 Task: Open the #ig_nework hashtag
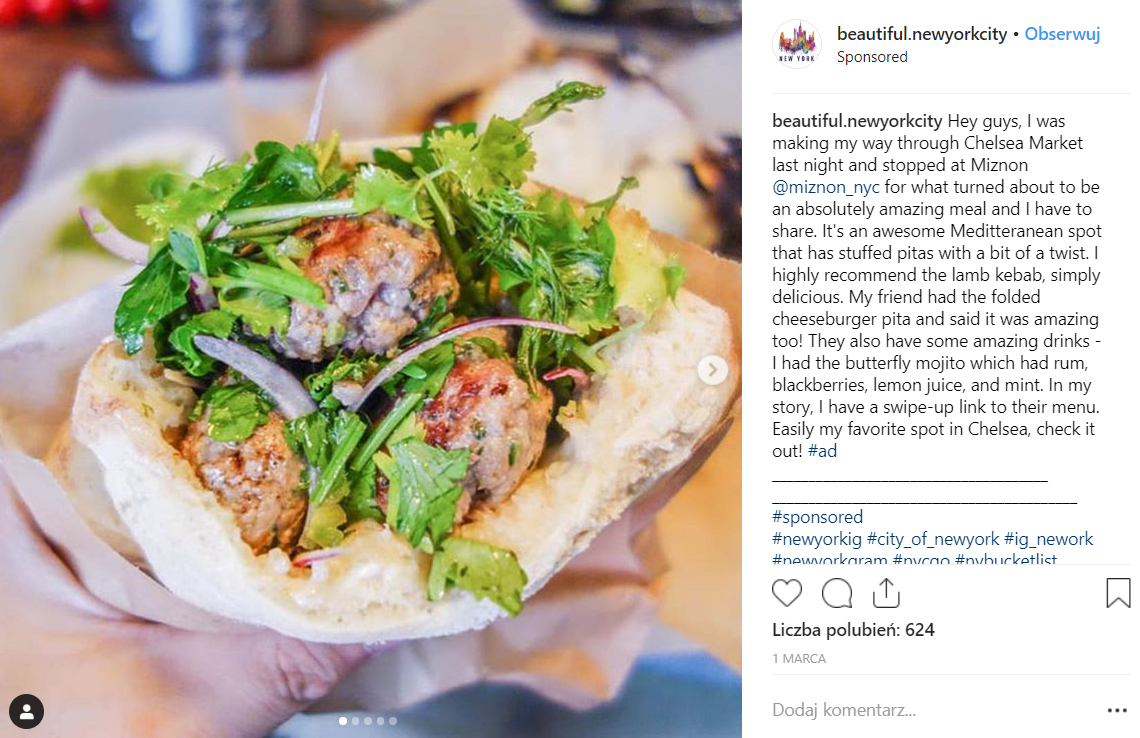click(x=1048, y=539)
